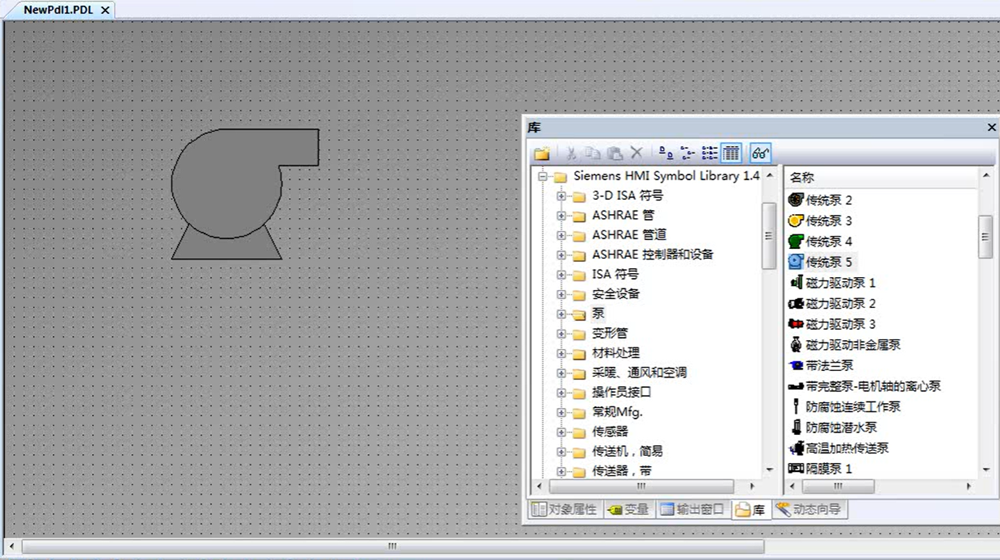The width and height of the screenshot is (1000, 560).
Task: Toggle the preview glasses icon
Action: (x=761, y=153)
